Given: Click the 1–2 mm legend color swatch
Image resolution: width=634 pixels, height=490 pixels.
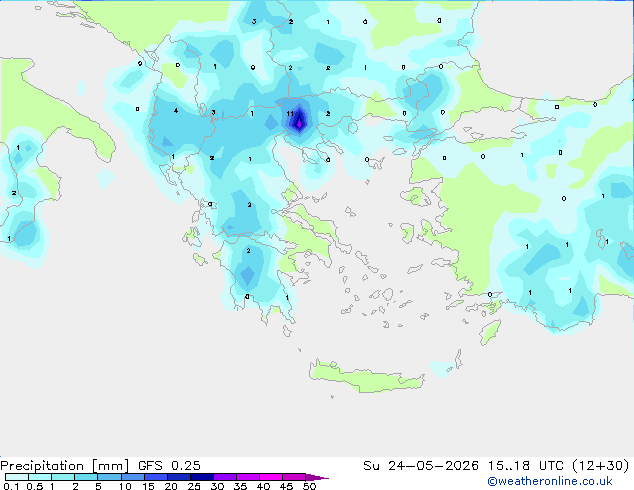Looking at the screenshot, I should pyautogui.click(x=63, y=477).
